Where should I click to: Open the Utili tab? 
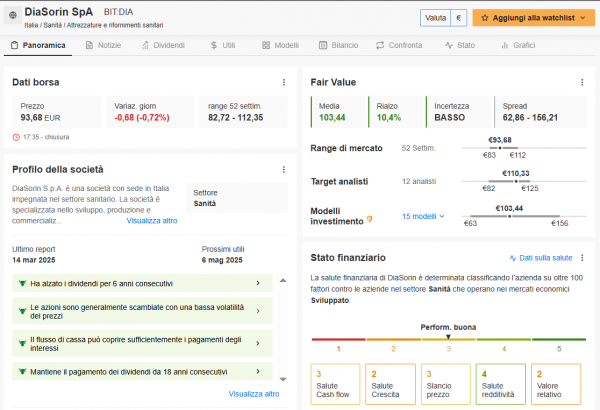223,45
